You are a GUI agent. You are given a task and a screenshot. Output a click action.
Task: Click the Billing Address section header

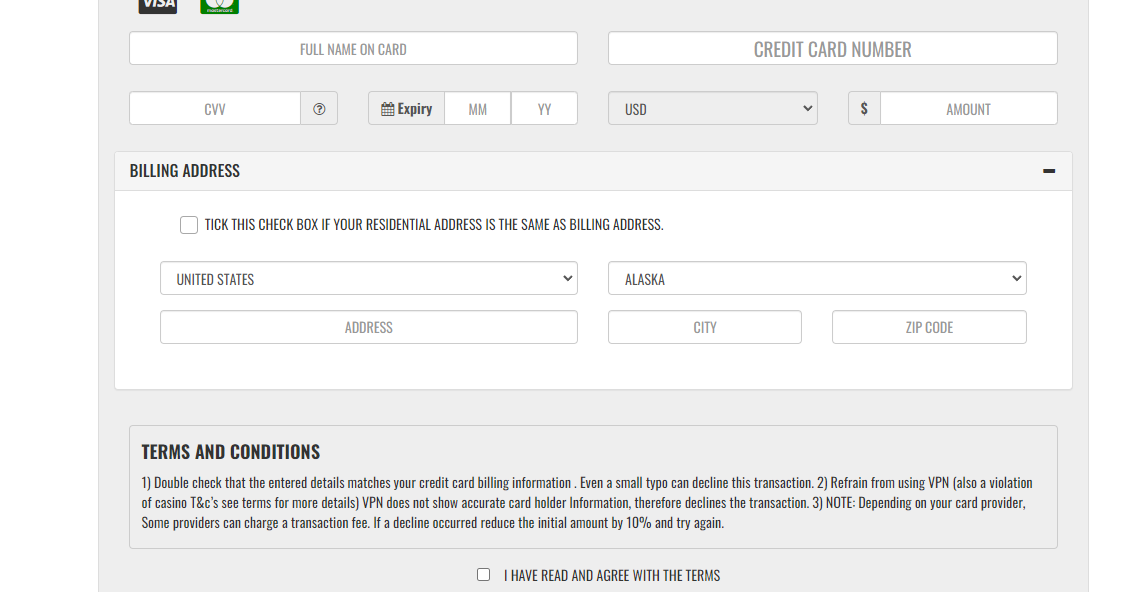185,171
